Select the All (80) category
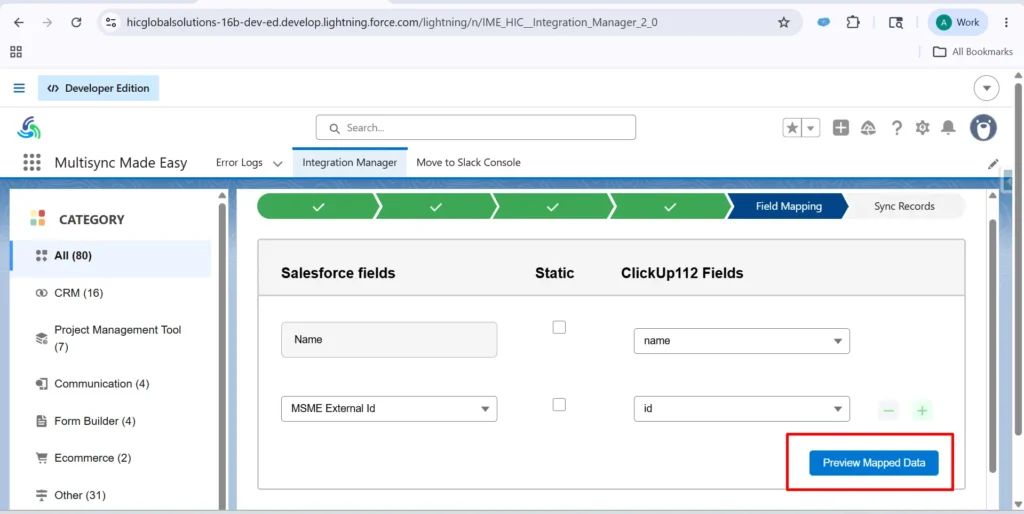The height and width of the screenshot is (514, 1024). 110,255
